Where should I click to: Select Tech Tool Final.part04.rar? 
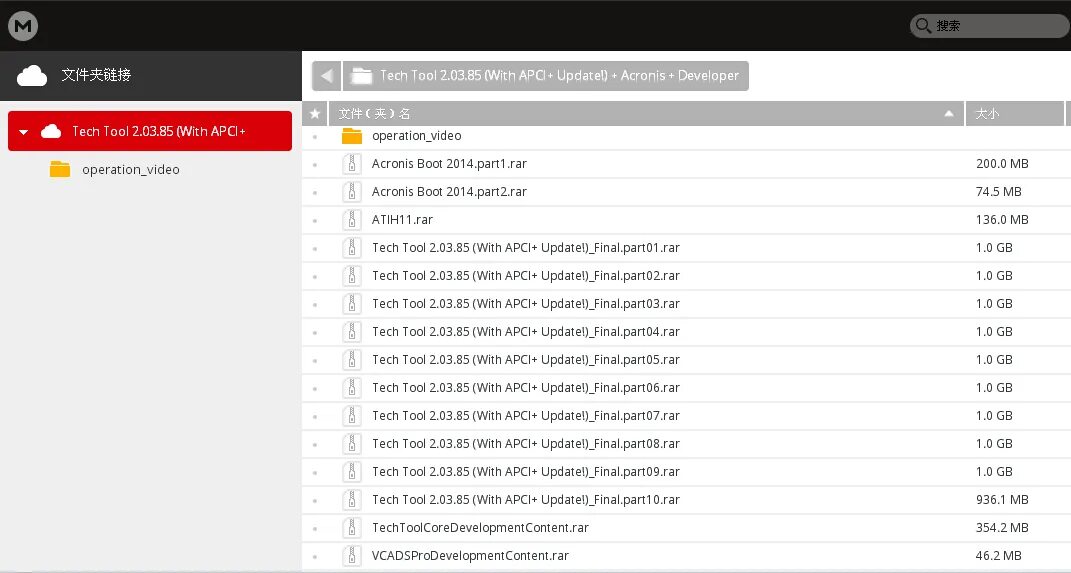click(526, 332)
